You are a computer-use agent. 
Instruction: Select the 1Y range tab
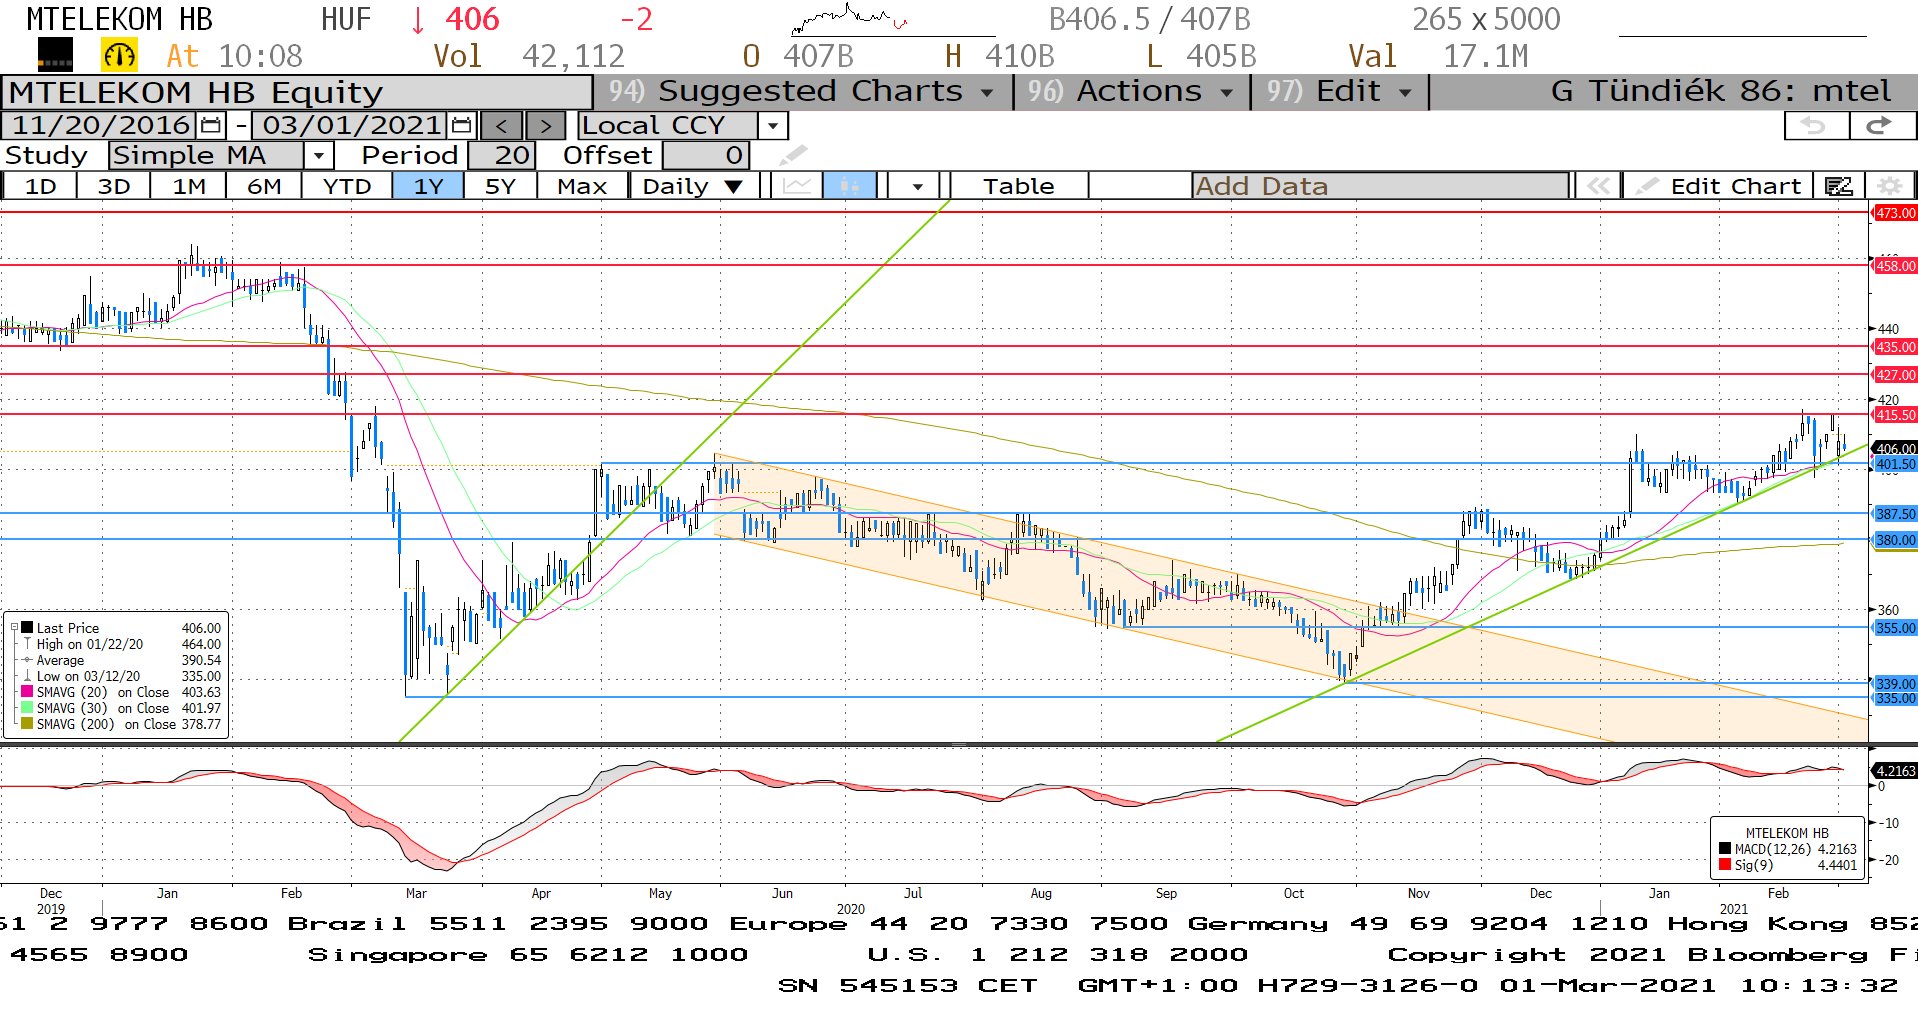[x=428, y=186]
